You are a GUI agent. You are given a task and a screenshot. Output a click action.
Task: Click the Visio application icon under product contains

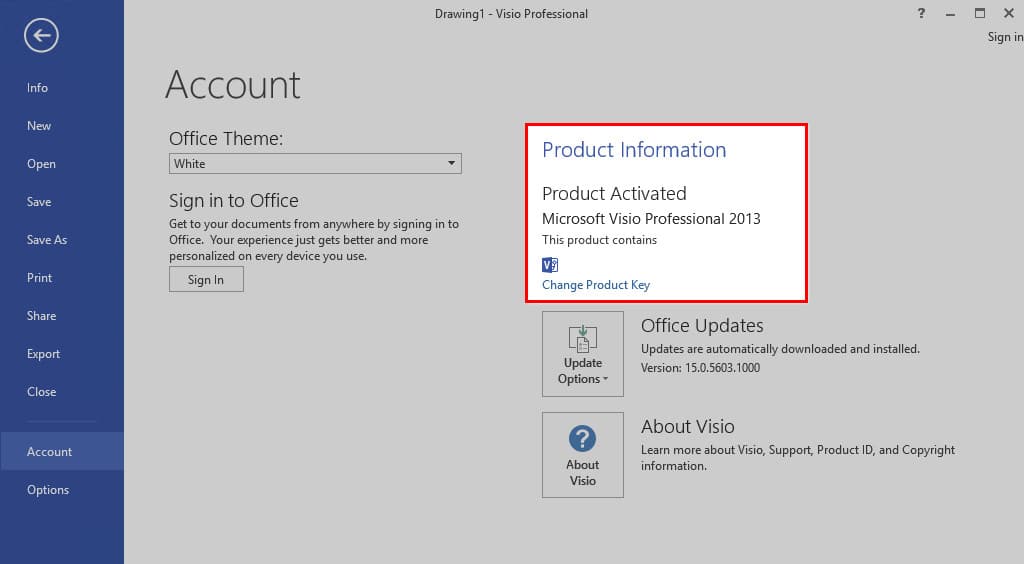pyautogui.click(x=550, y=264)
